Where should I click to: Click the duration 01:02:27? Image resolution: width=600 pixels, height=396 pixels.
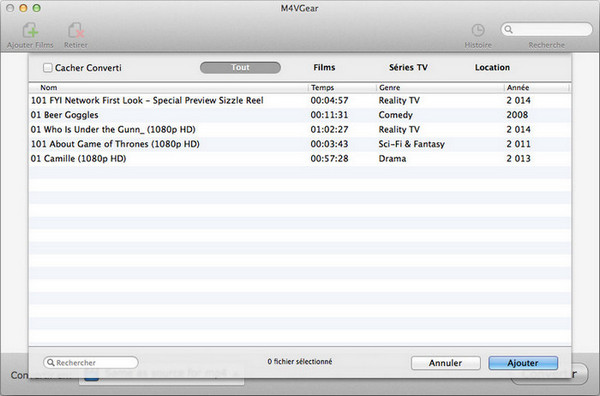329,130
